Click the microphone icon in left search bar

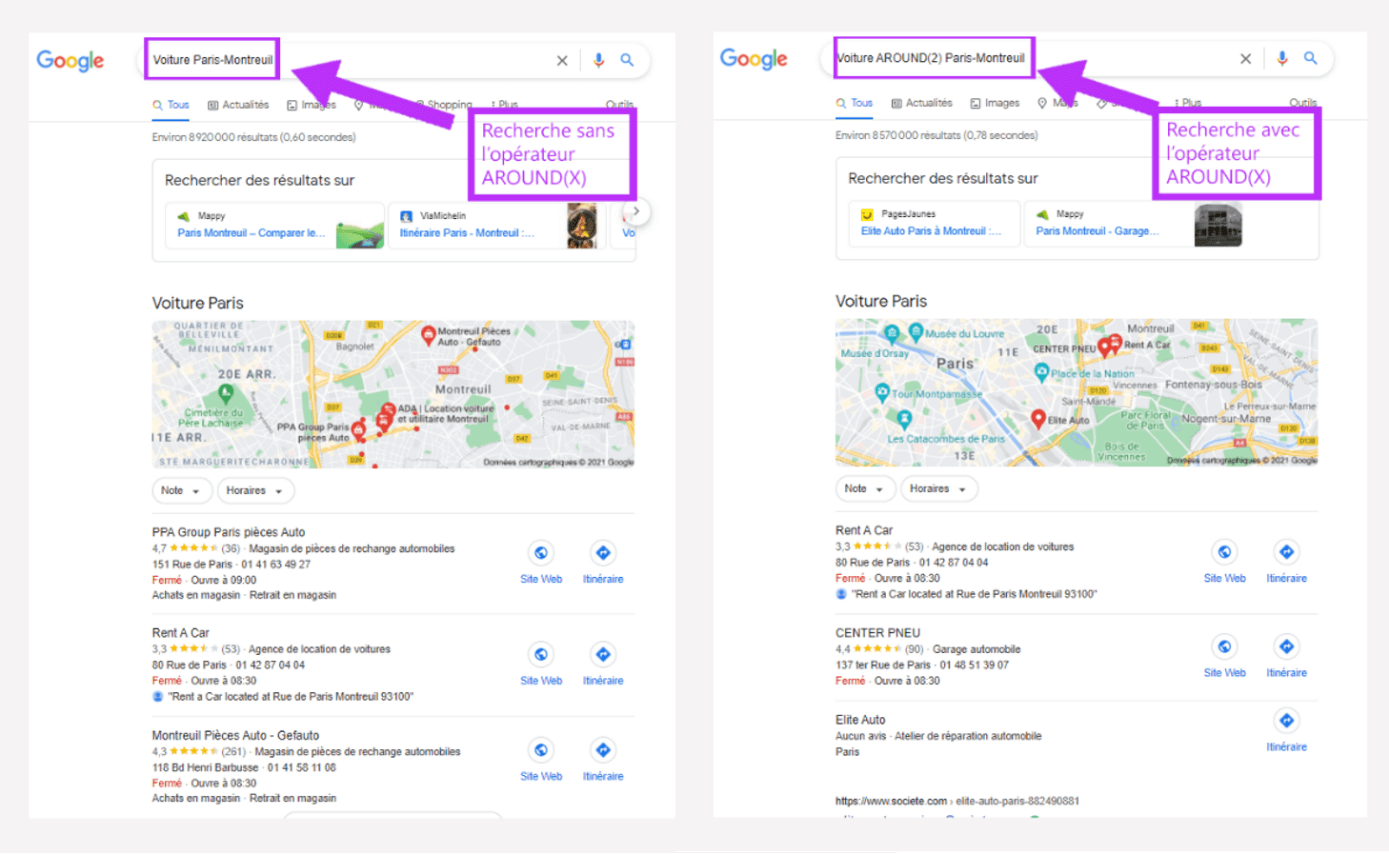click(598, 60)
